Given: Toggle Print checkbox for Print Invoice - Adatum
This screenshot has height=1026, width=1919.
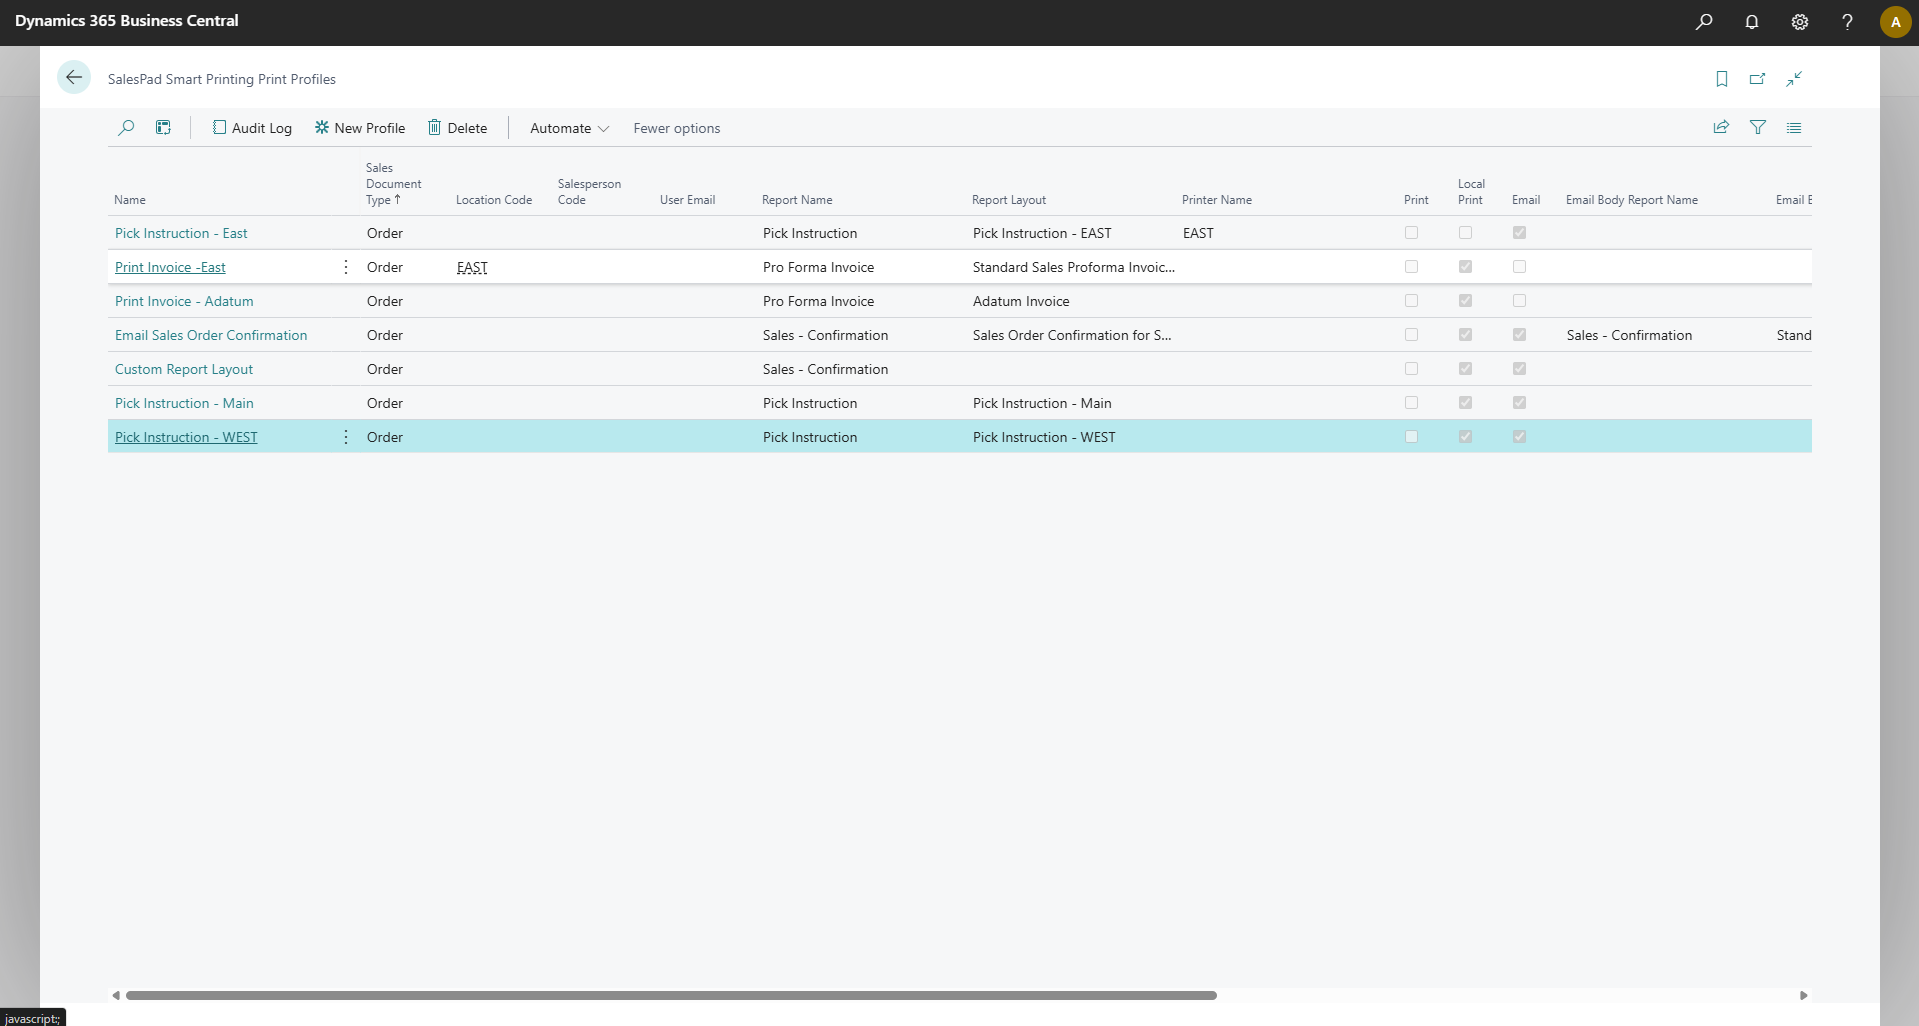Looking at the screenshot, I should [1411, 301].
